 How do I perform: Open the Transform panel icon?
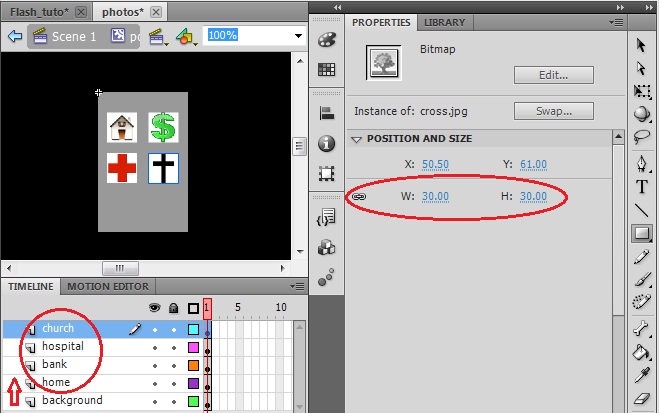pos(327,173)
